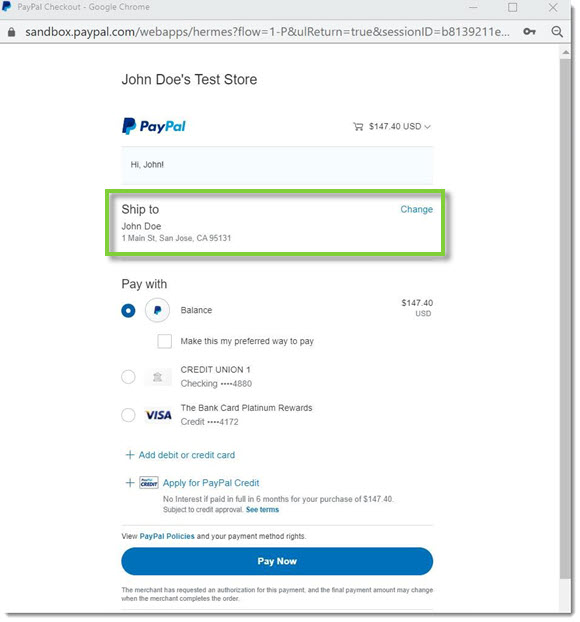Click the Credit ••••4172 text
Image resolution: width=580 pixels, height=622 pixels.
pyautogui.click(x=209, y=422)
